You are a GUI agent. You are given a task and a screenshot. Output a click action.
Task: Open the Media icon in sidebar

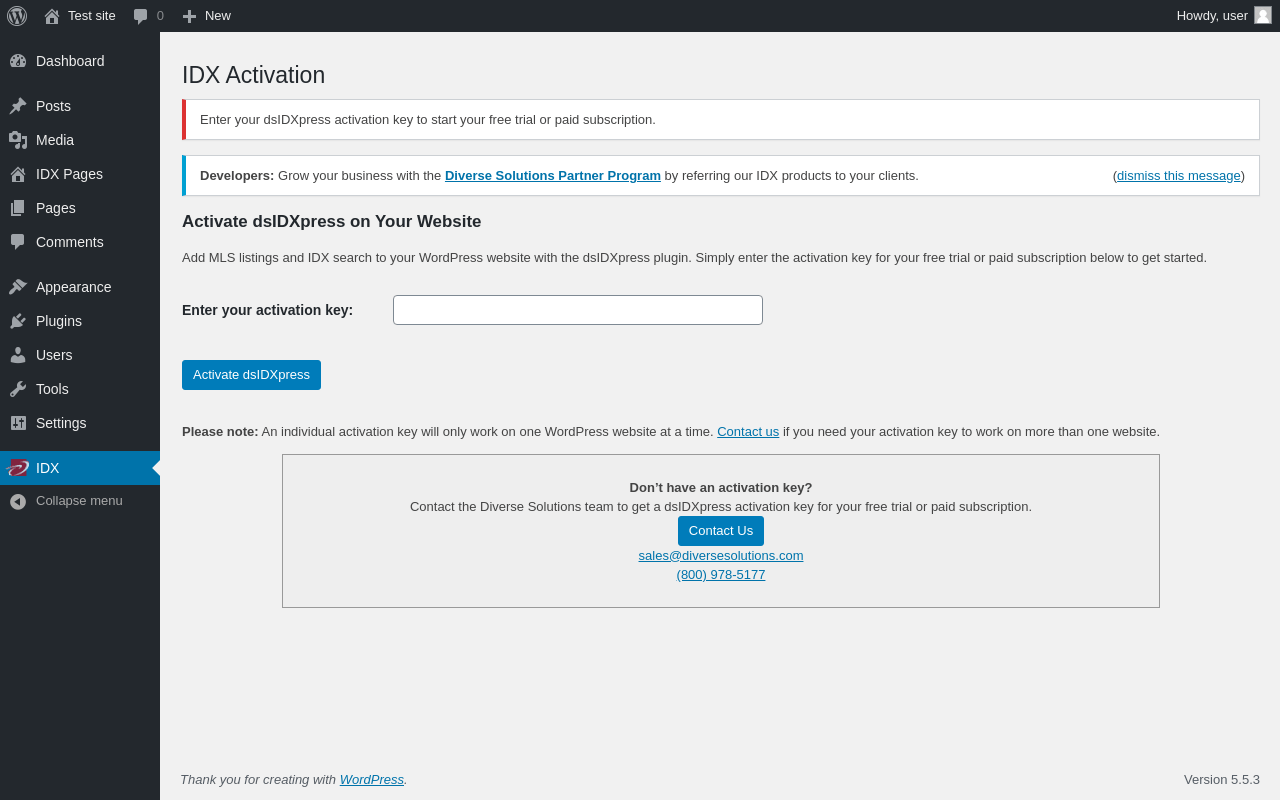point(18,140)
